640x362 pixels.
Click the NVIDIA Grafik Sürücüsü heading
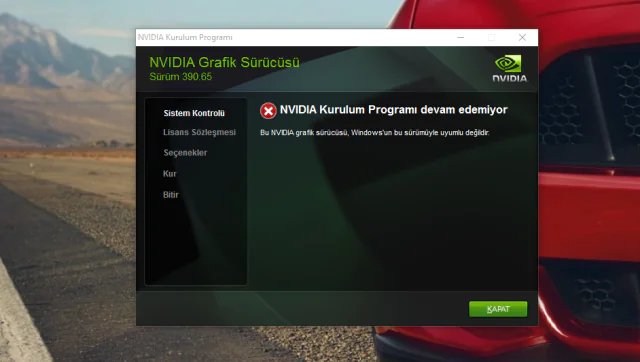[224, 62]
